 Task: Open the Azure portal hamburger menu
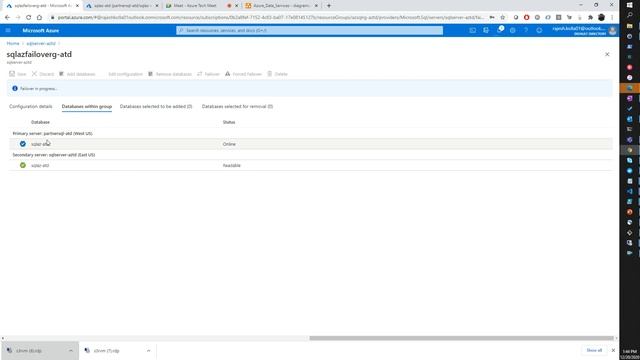tap(8, 30)
